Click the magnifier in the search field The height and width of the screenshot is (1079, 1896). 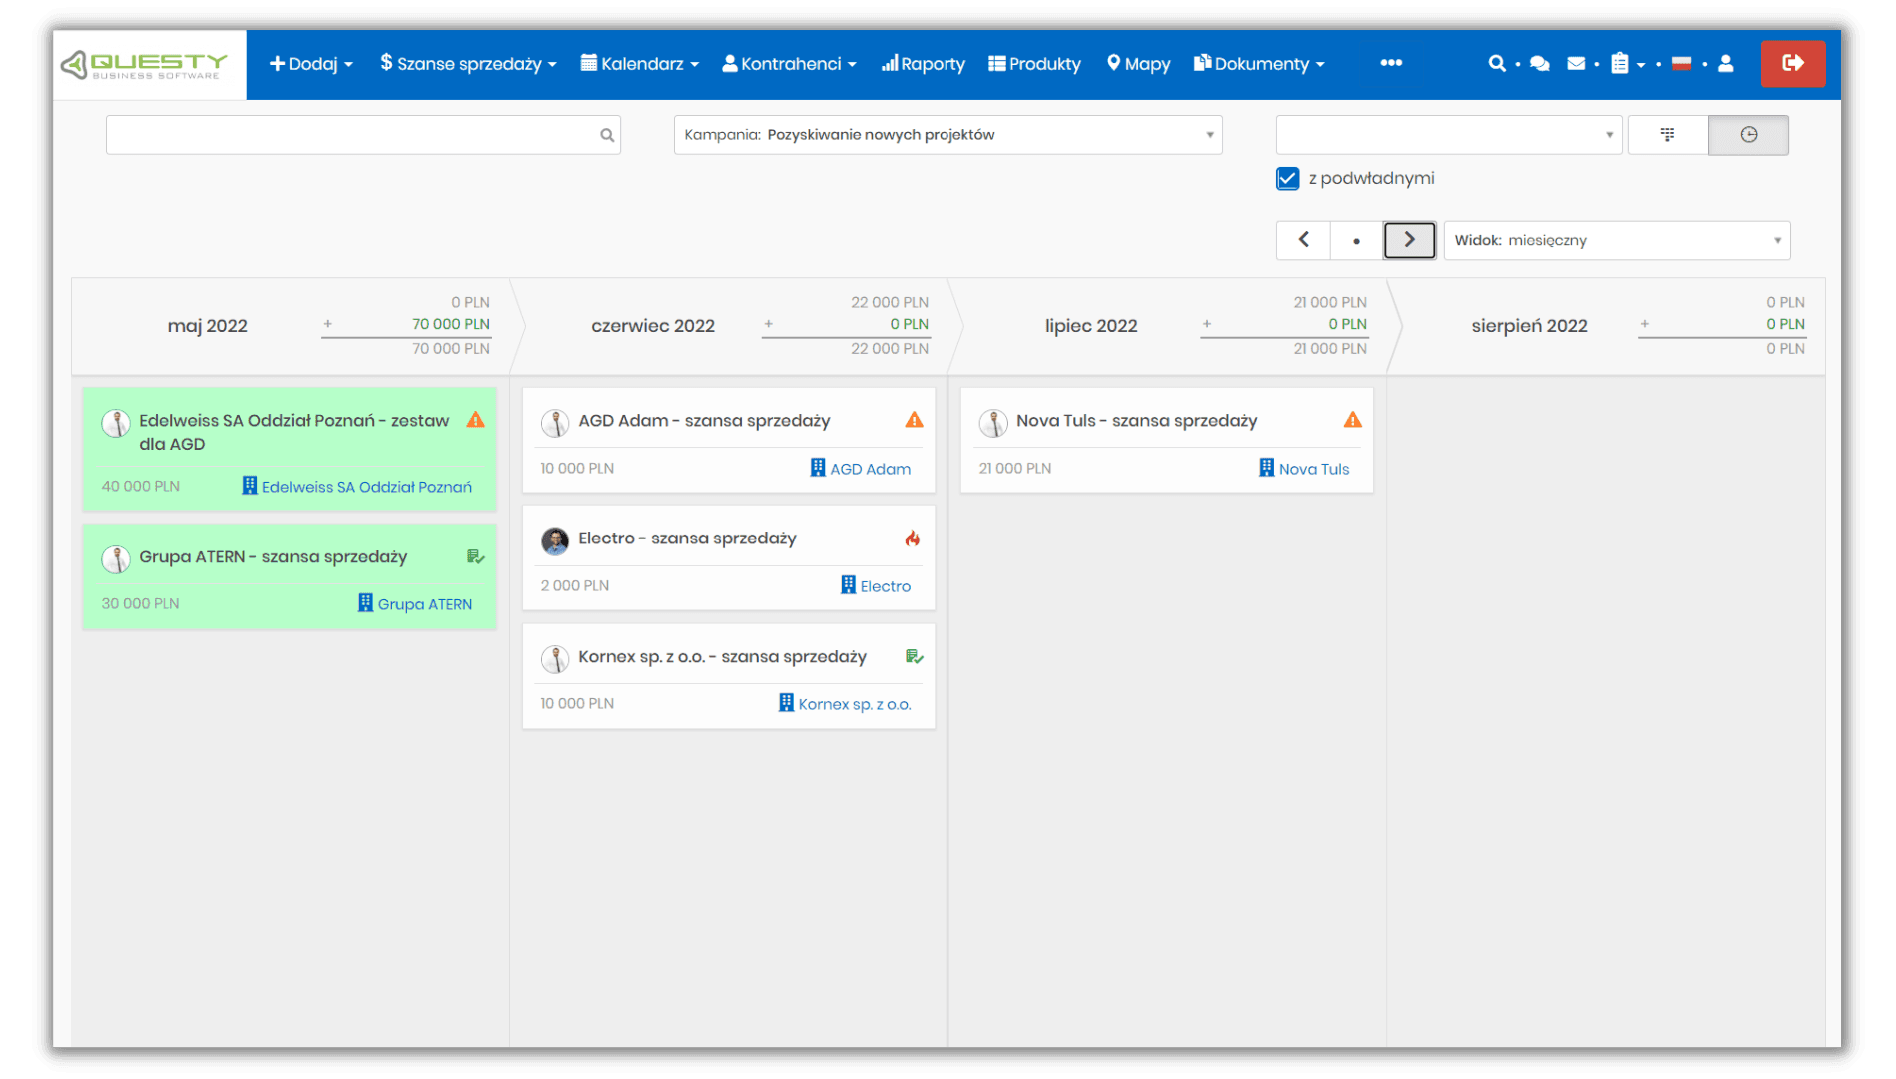[607, 135]
